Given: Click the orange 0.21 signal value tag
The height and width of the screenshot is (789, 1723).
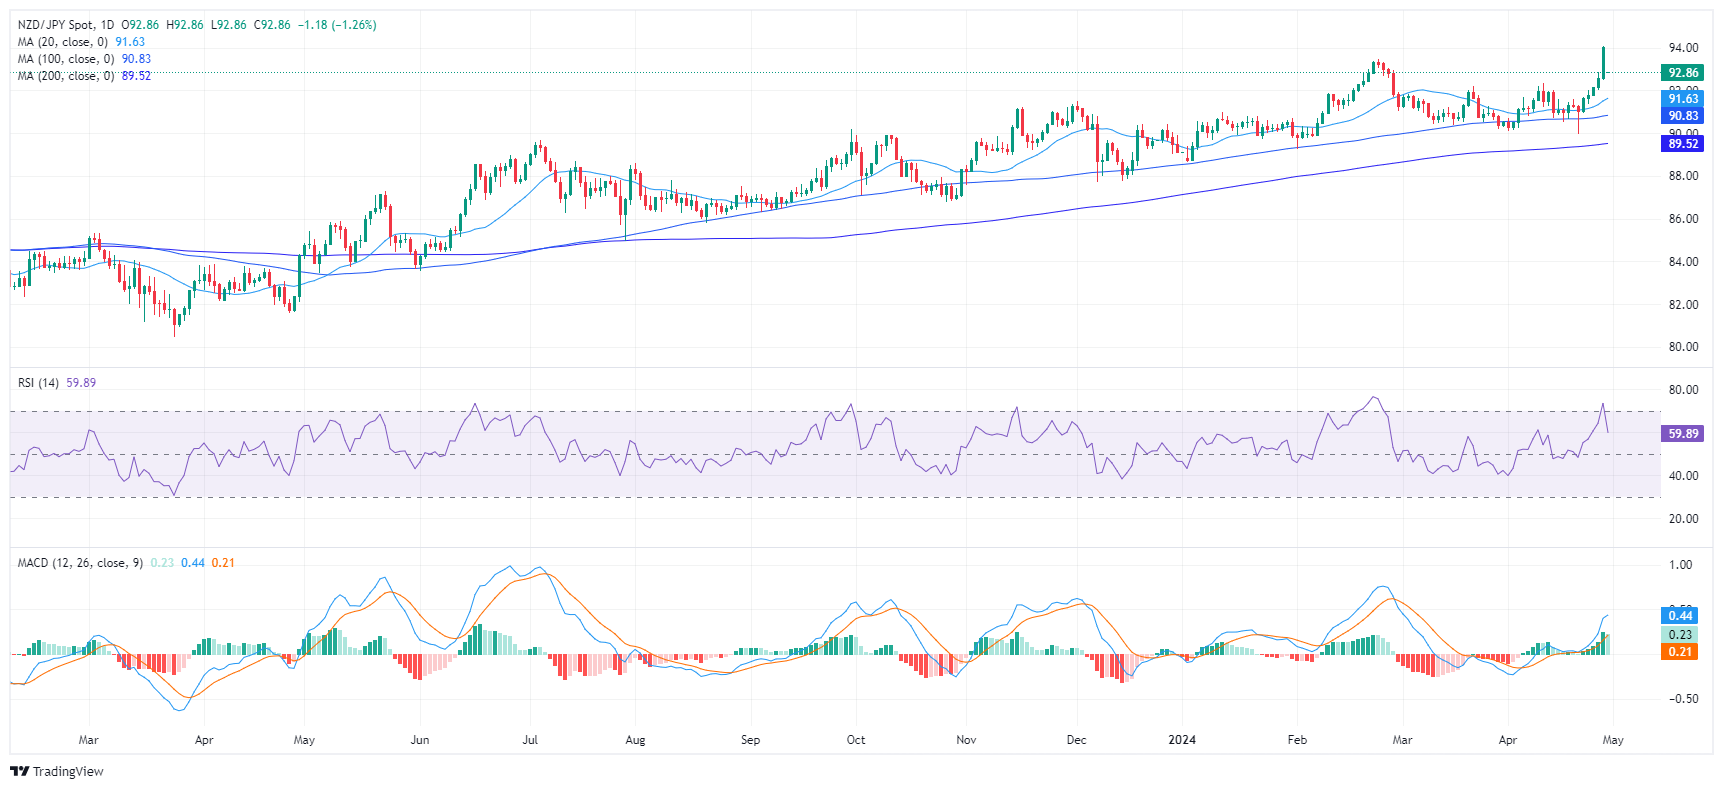Looking at the screenshot, I should (1681, 652).
